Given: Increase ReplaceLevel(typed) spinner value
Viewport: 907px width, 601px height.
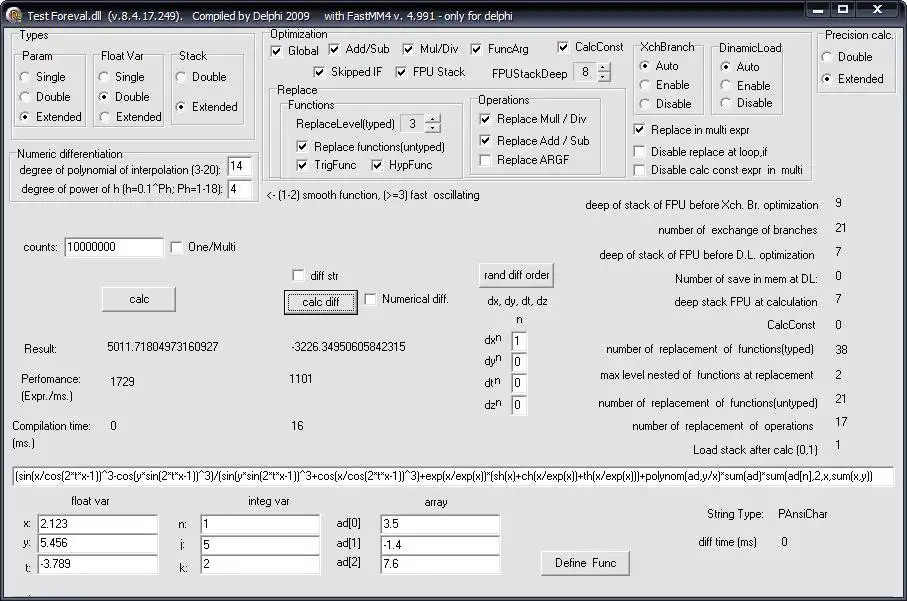Looking at the screenshot, I should click(x=432, y=119).
